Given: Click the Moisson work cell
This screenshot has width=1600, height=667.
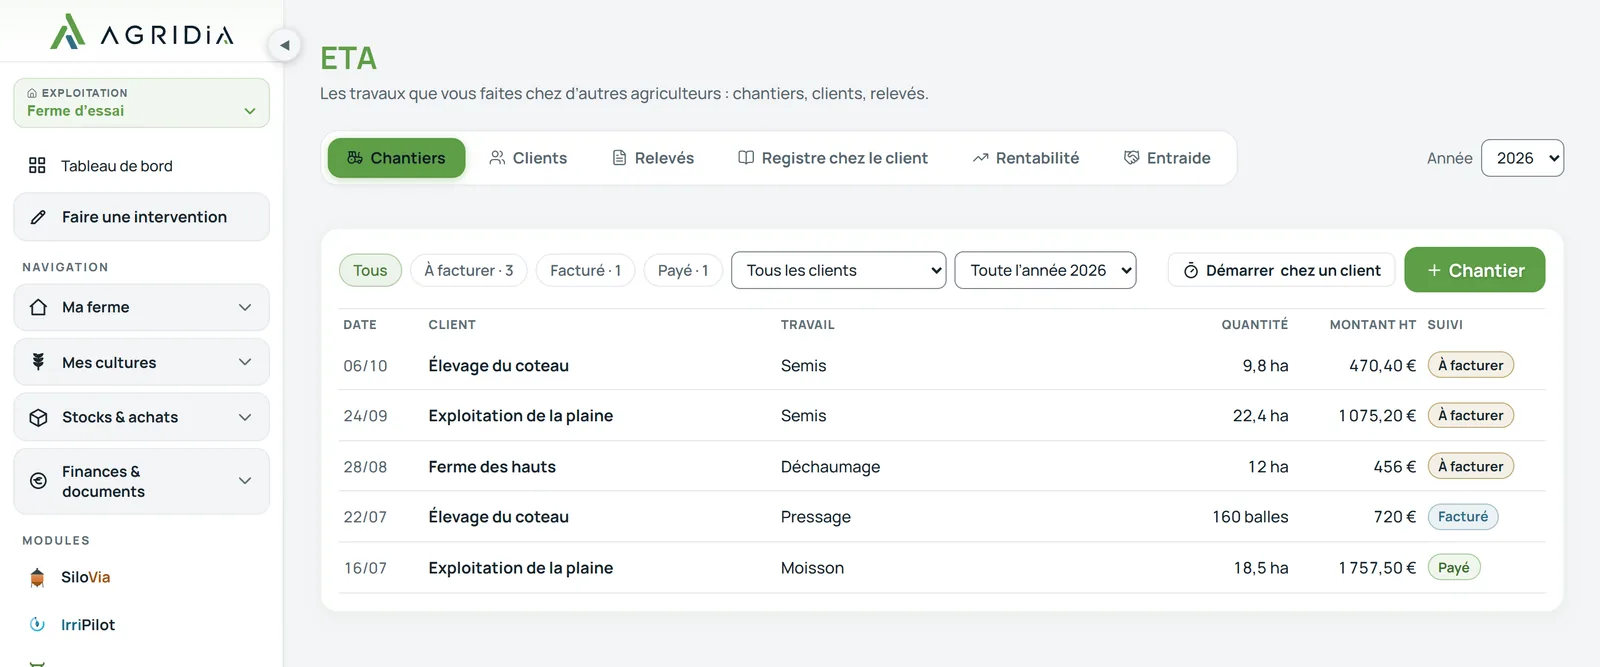Looking at the screenshot, I should point(812,567).
